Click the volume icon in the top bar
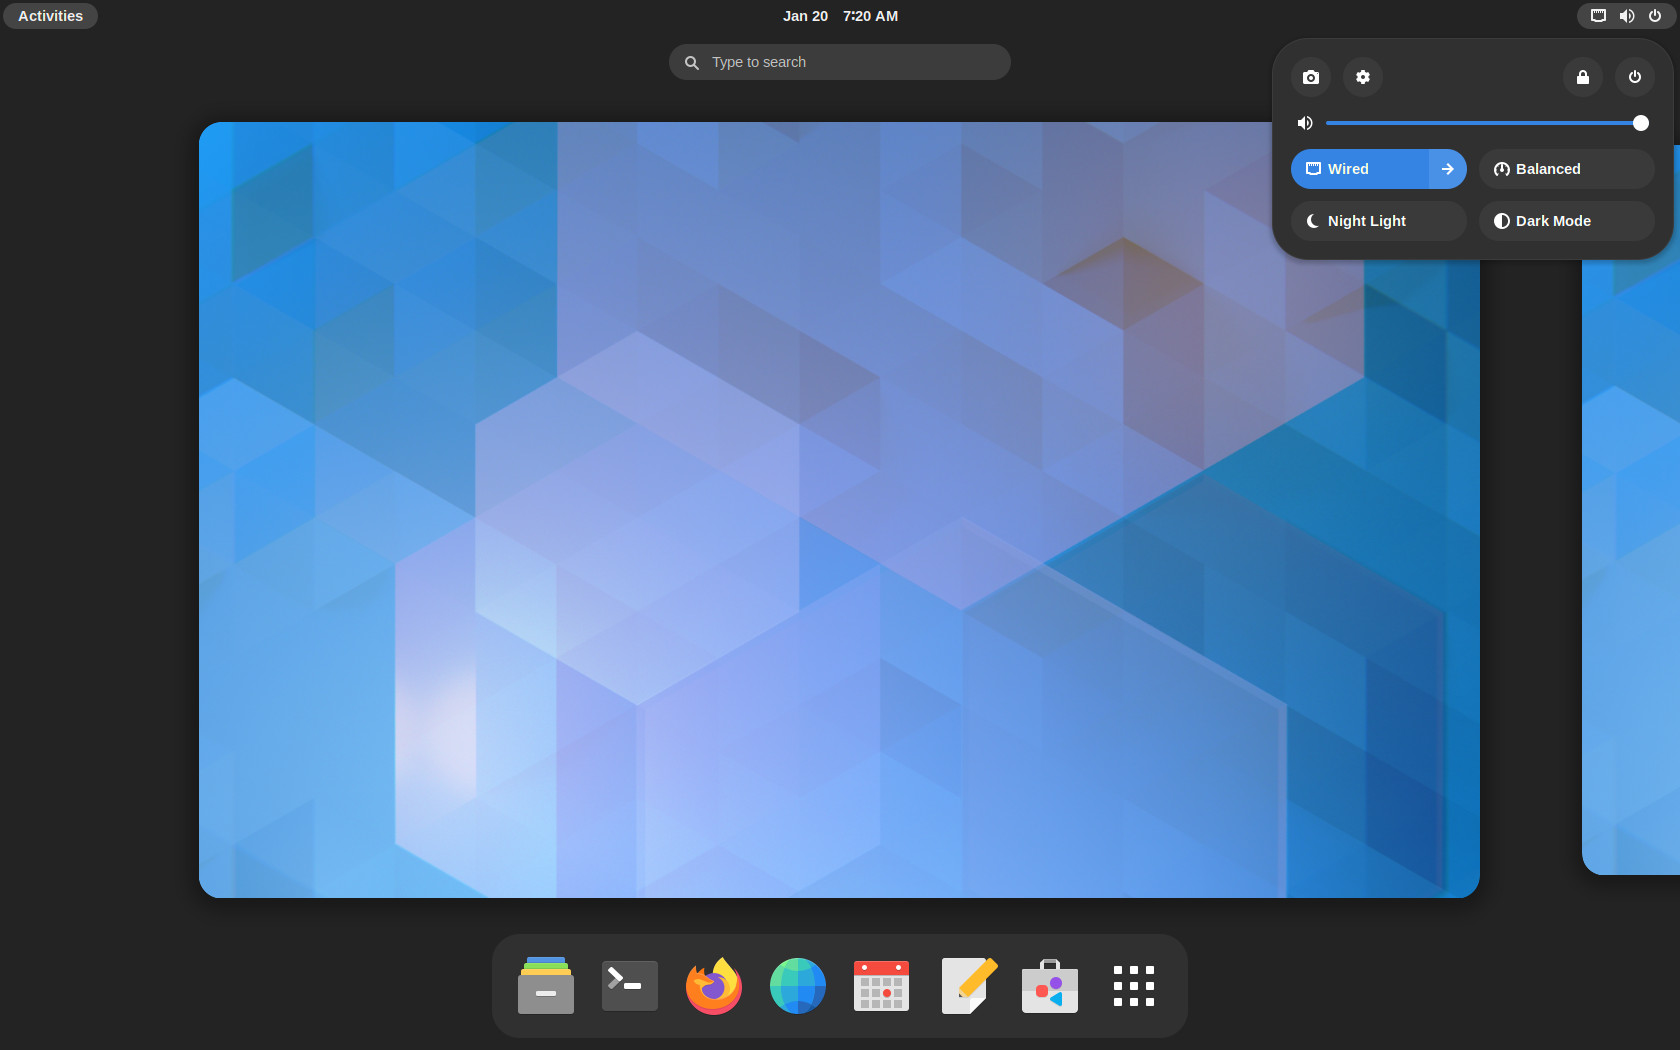Viewport: 1680px width, 1050px height. click(1627, 16)
